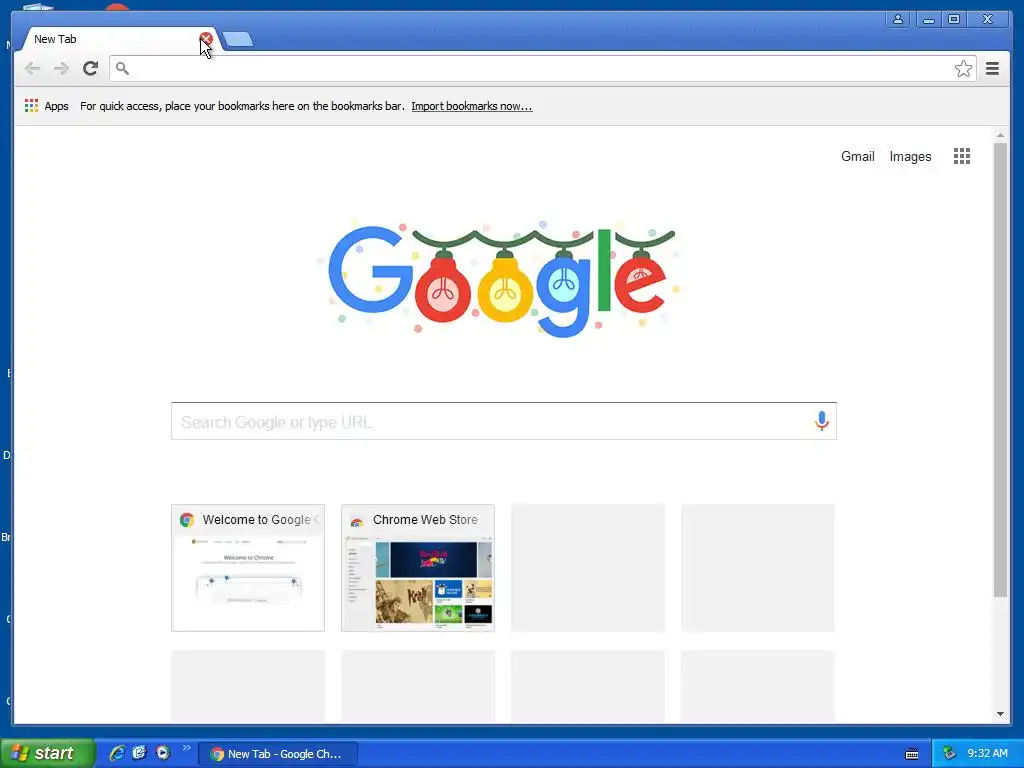Click the holiday lights Google doodle
The width and height of the screenshot is (1024, 768).
pyautogui.click(x=501, y=279)
